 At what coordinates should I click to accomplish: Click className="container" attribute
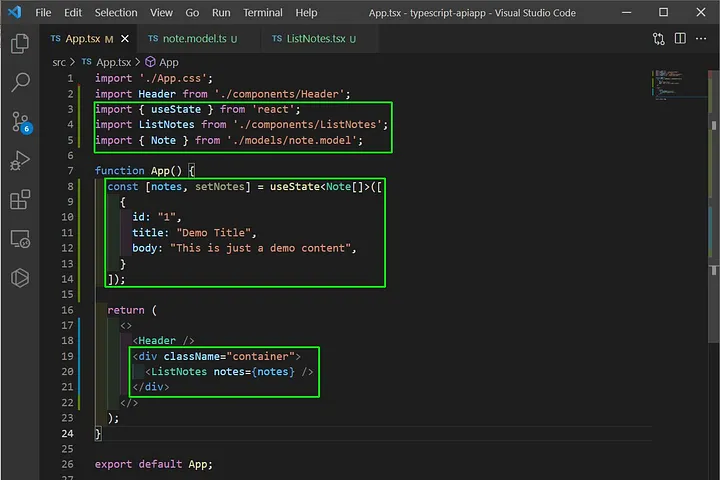229,356
